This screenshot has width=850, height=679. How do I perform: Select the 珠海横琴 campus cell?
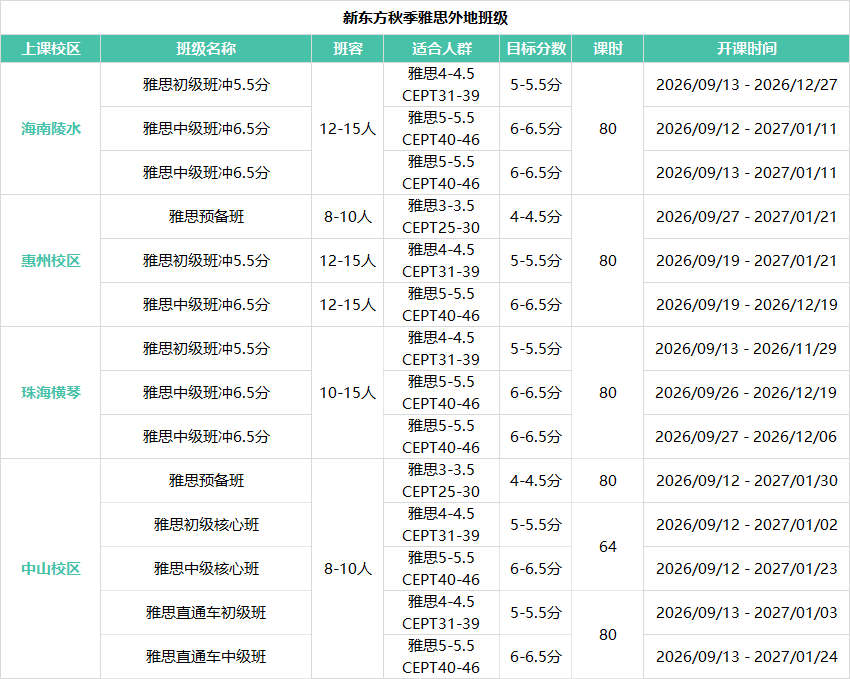tap(50, 392)
